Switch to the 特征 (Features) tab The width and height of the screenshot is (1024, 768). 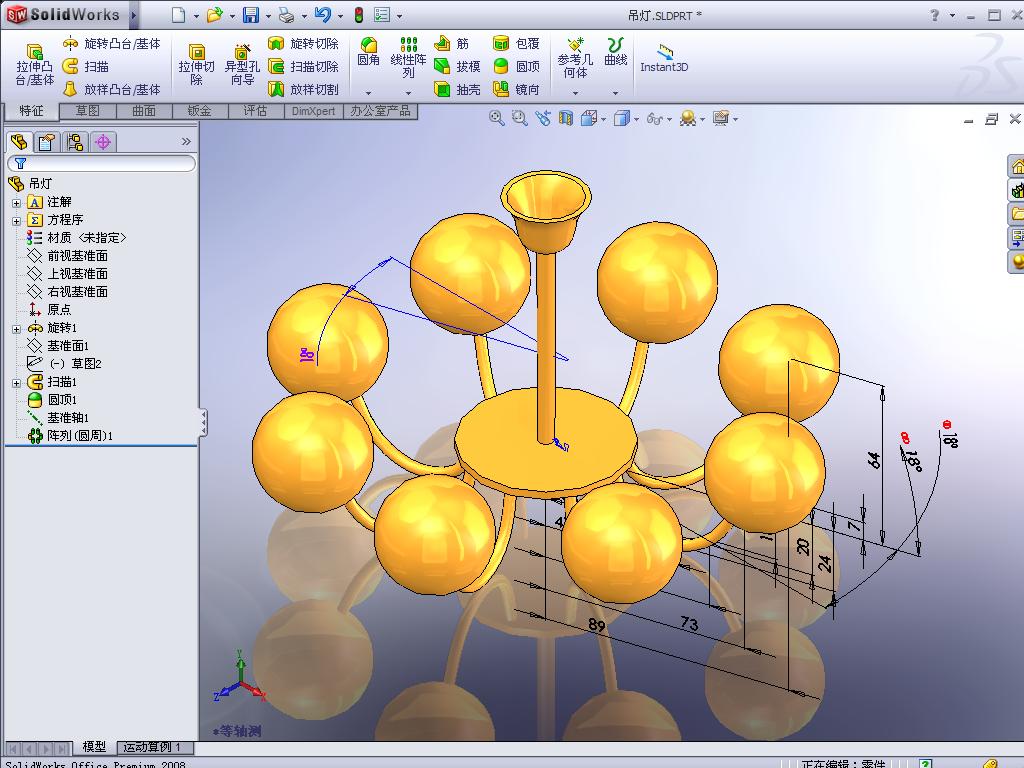point(31,111)
